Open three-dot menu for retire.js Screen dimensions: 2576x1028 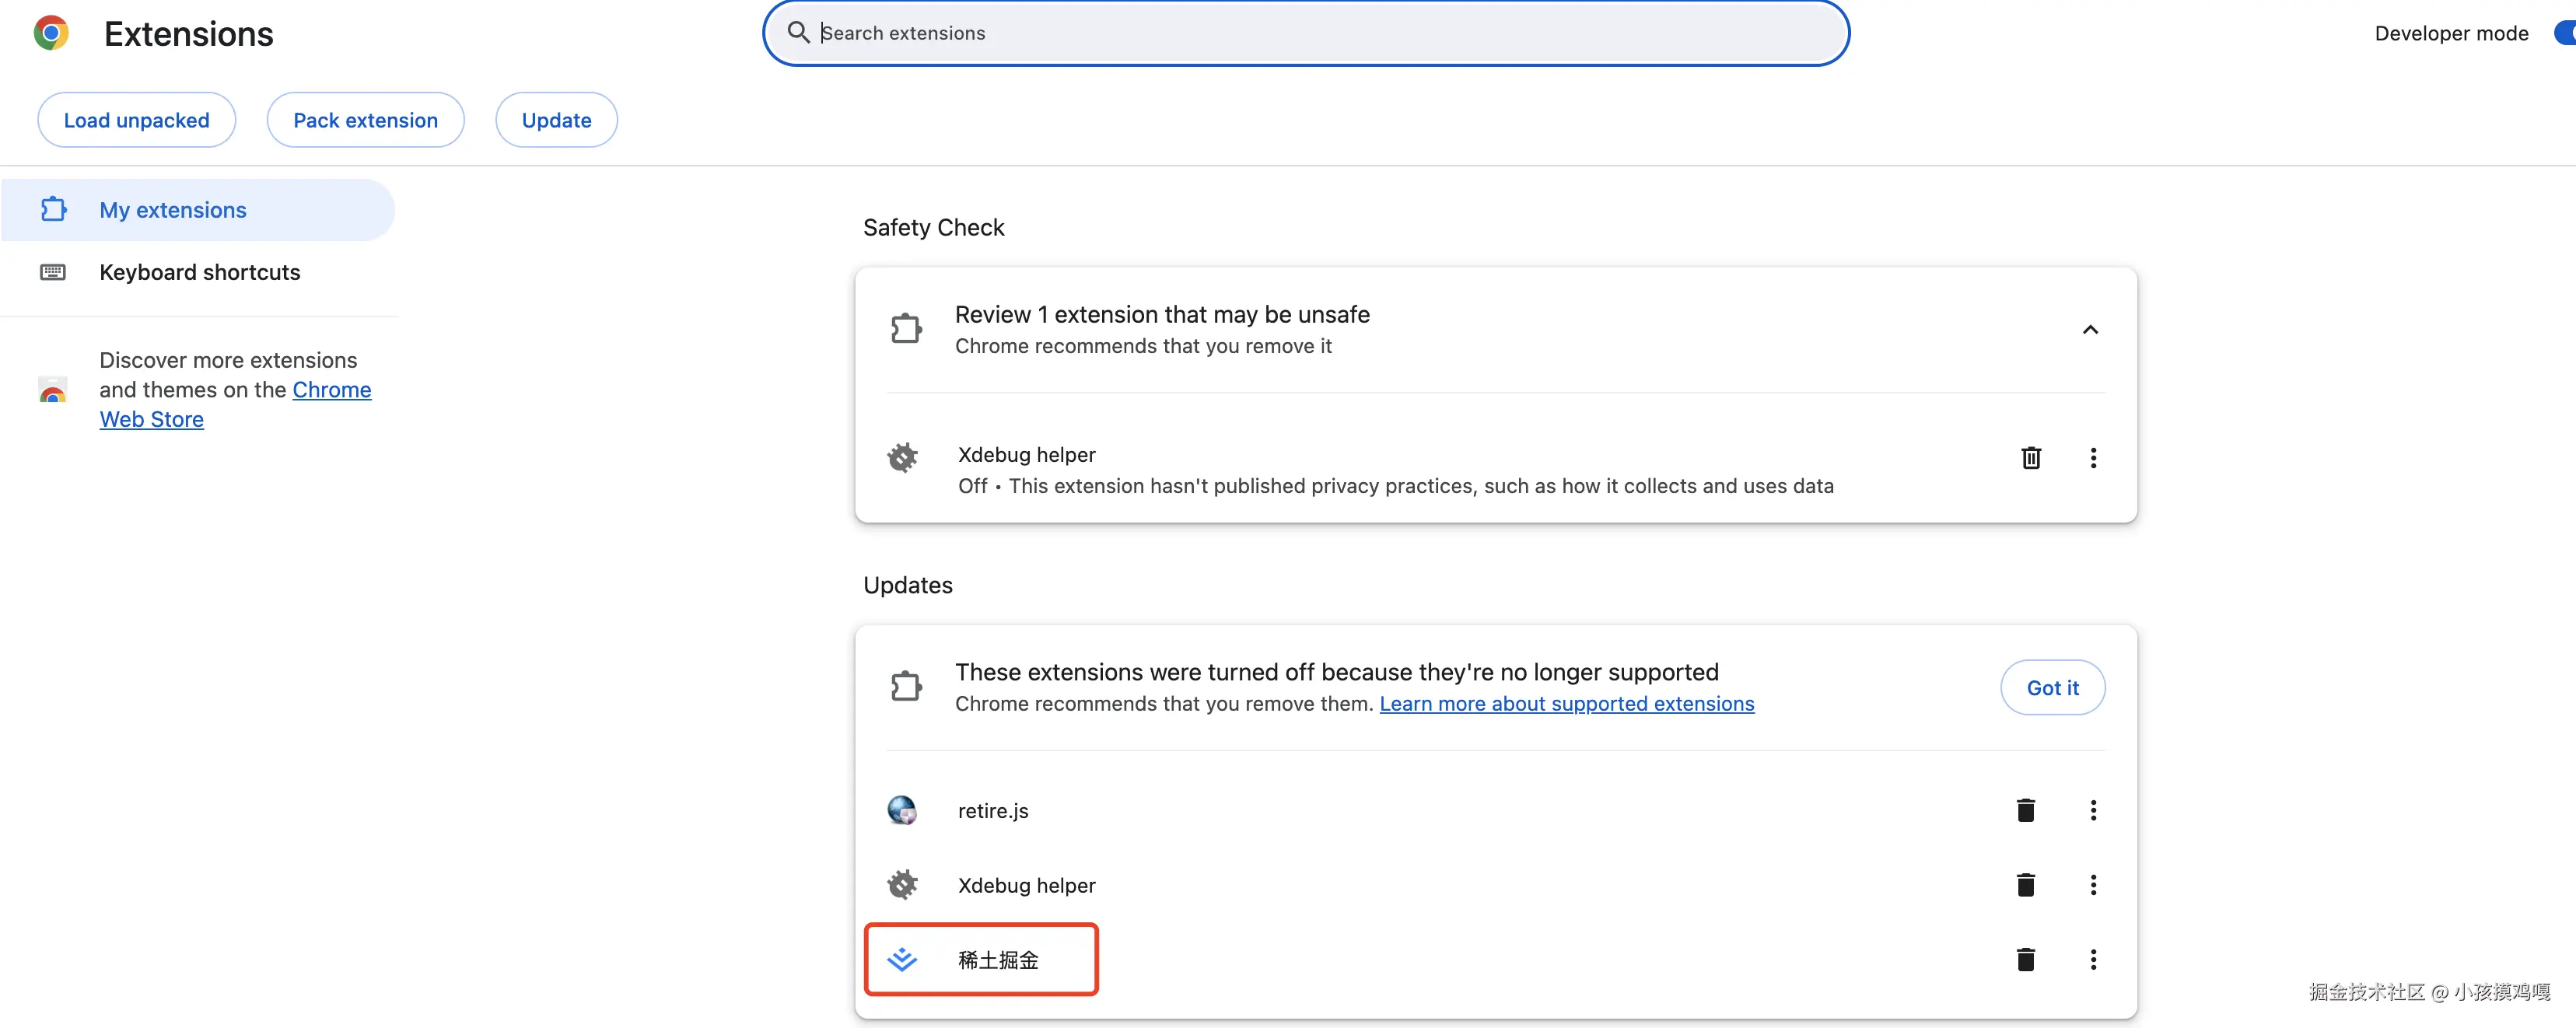pyautogui.click(x=2093, y=810)
